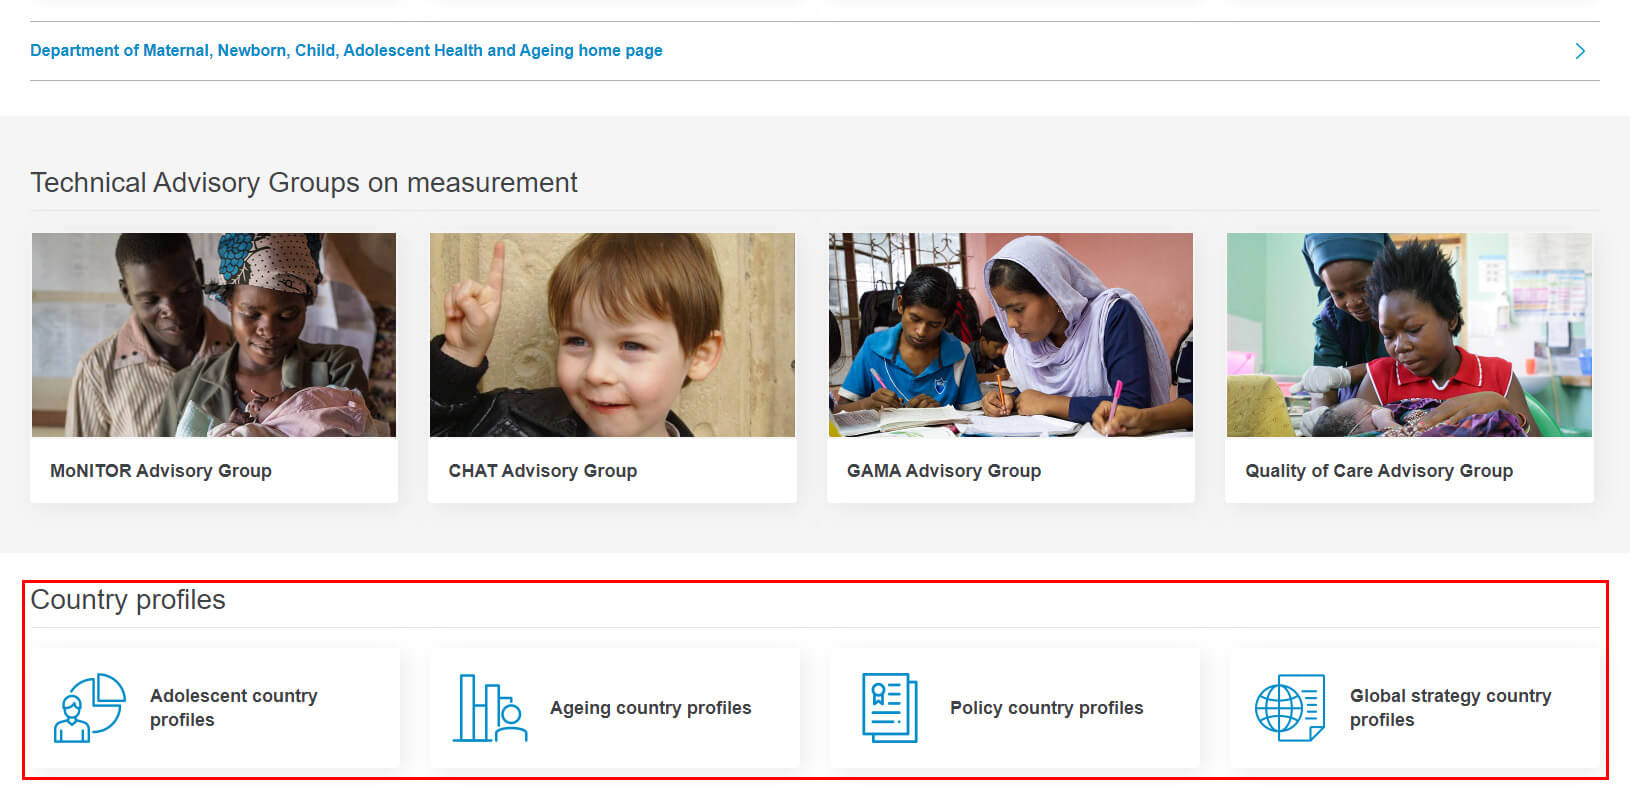The image size is (1630, 798).
Task: Click the Adolescent country profiles person-chart icon
Action: click(90, 708)
